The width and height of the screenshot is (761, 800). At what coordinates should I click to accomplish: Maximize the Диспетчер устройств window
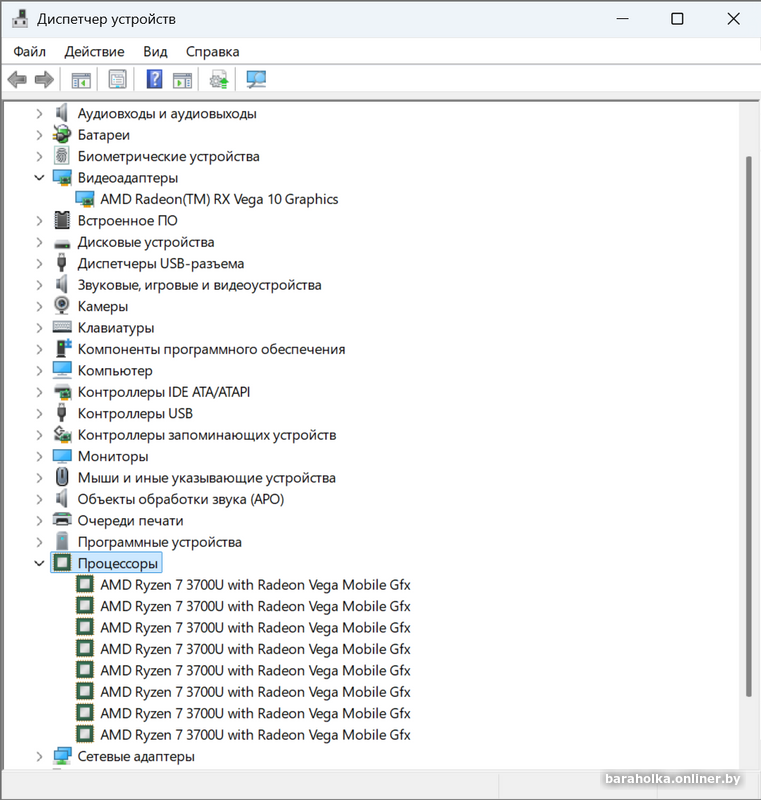tap(677, 19)
